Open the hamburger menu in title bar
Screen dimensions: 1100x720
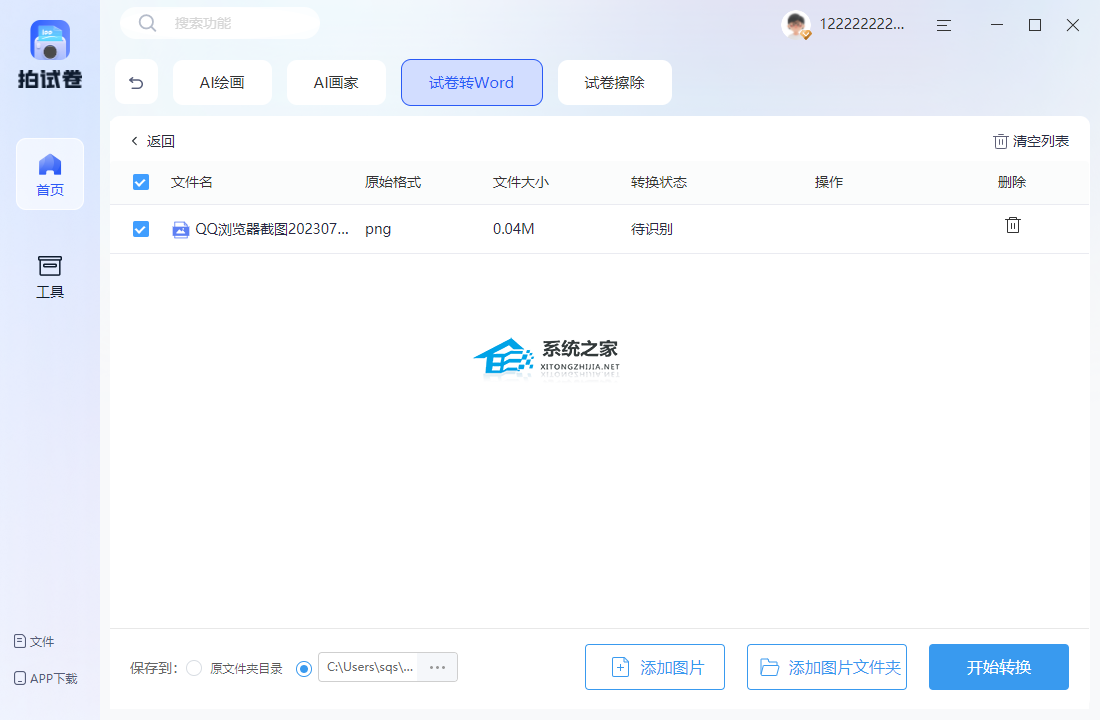click(943, 25)
